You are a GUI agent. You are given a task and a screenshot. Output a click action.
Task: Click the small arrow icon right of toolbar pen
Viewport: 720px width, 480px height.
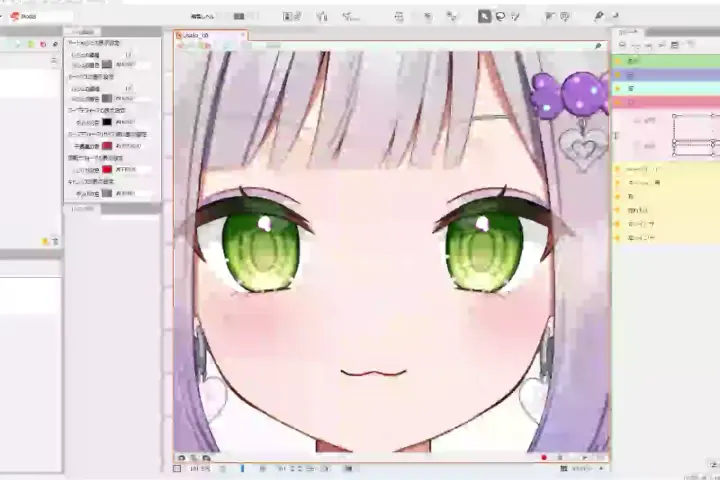(615, 16)
